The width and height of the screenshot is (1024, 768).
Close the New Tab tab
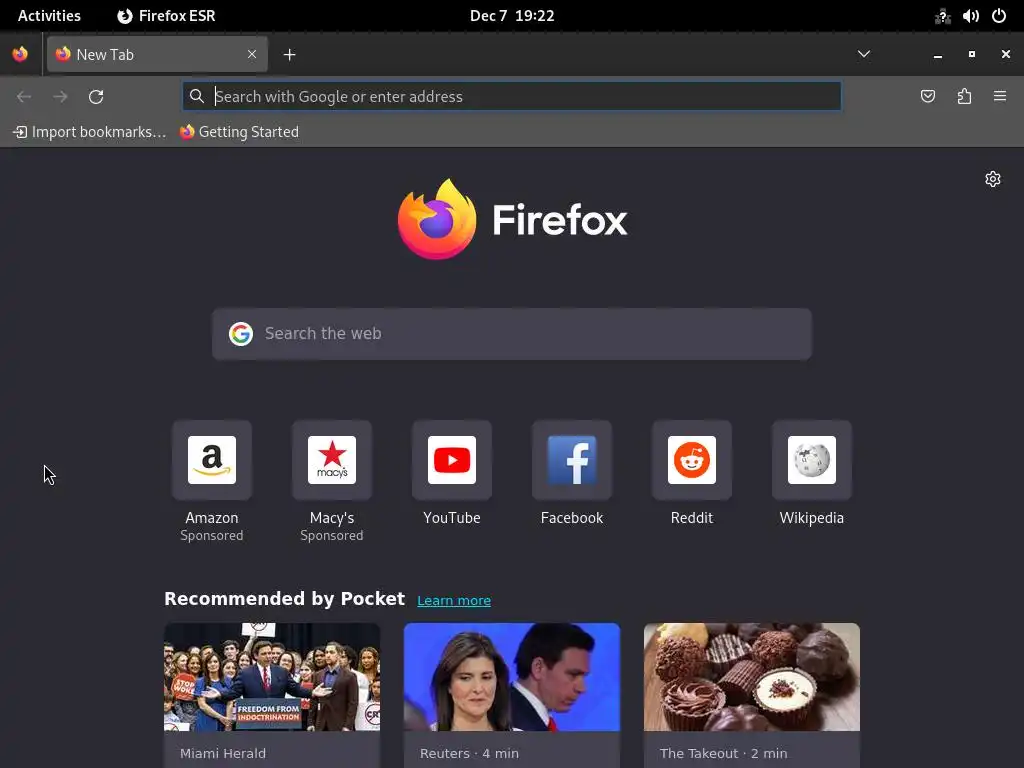click(x=252, y=54)
